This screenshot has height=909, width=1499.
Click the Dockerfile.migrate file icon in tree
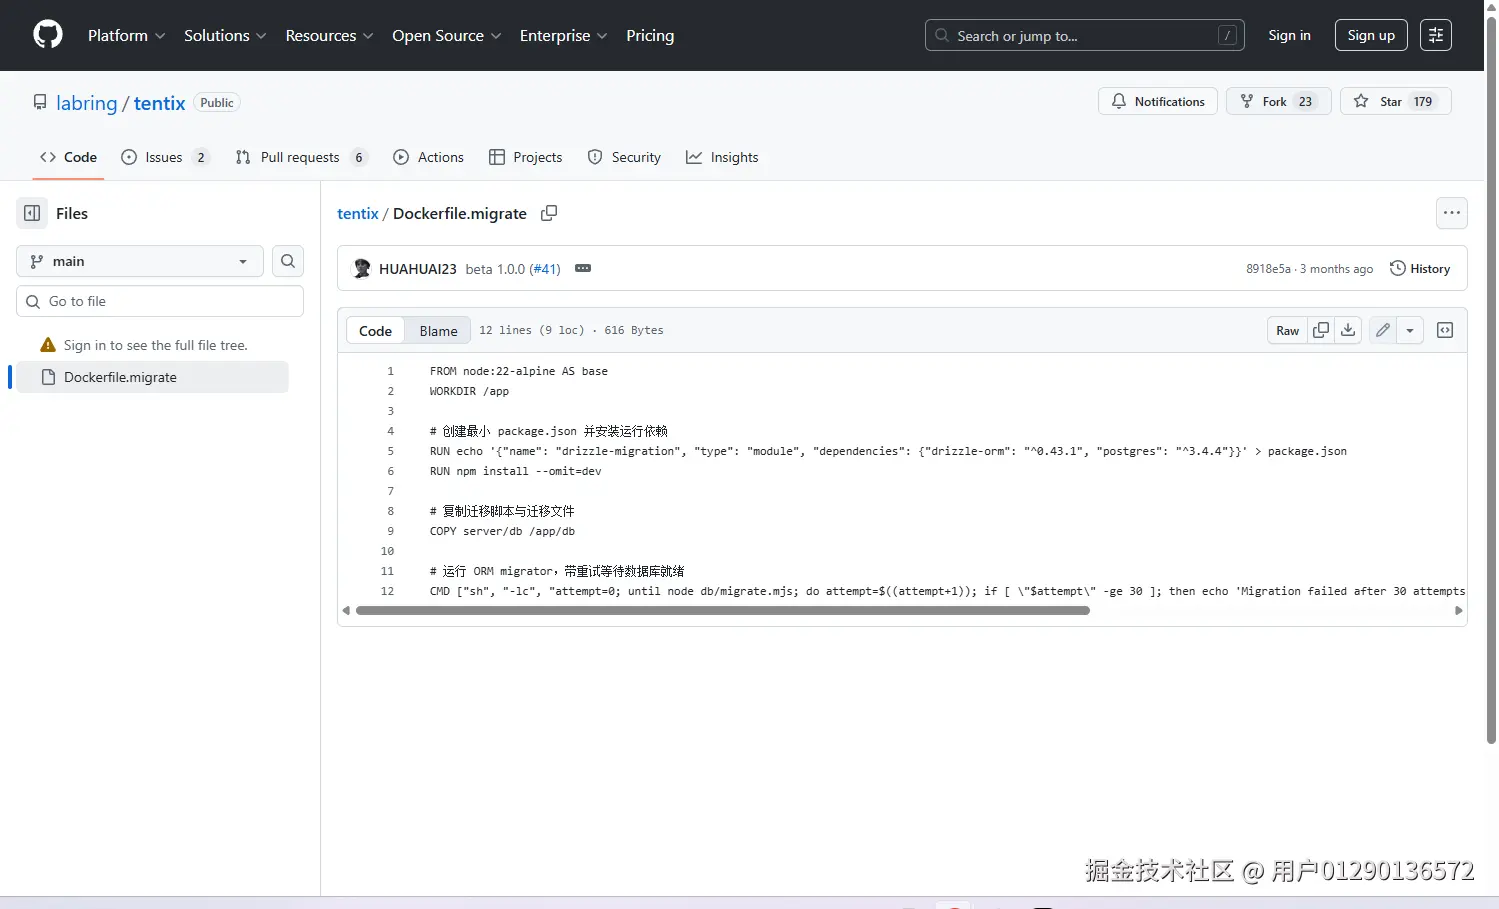pos(48,377)
